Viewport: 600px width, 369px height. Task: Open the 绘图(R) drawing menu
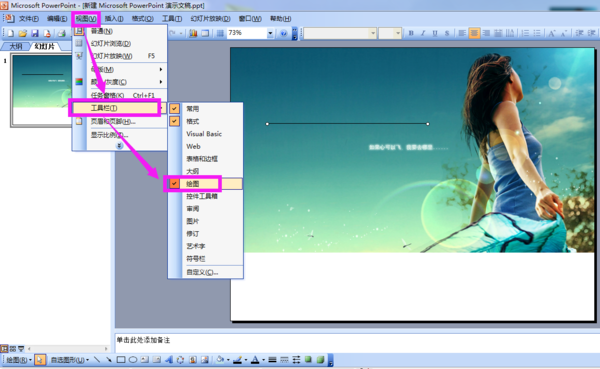point(19,360)
